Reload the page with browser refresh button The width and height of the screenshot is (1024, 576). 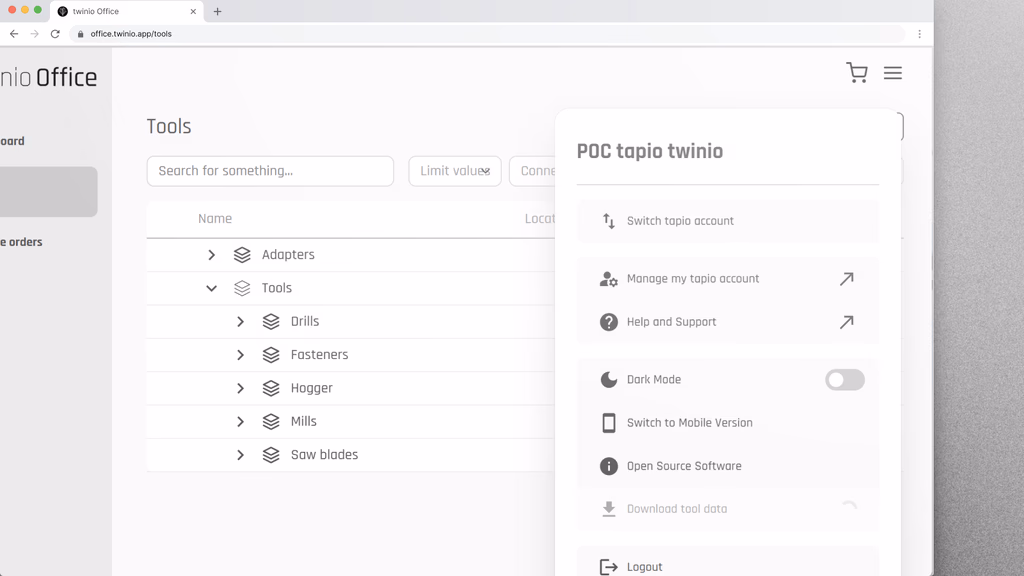point(55,34)
